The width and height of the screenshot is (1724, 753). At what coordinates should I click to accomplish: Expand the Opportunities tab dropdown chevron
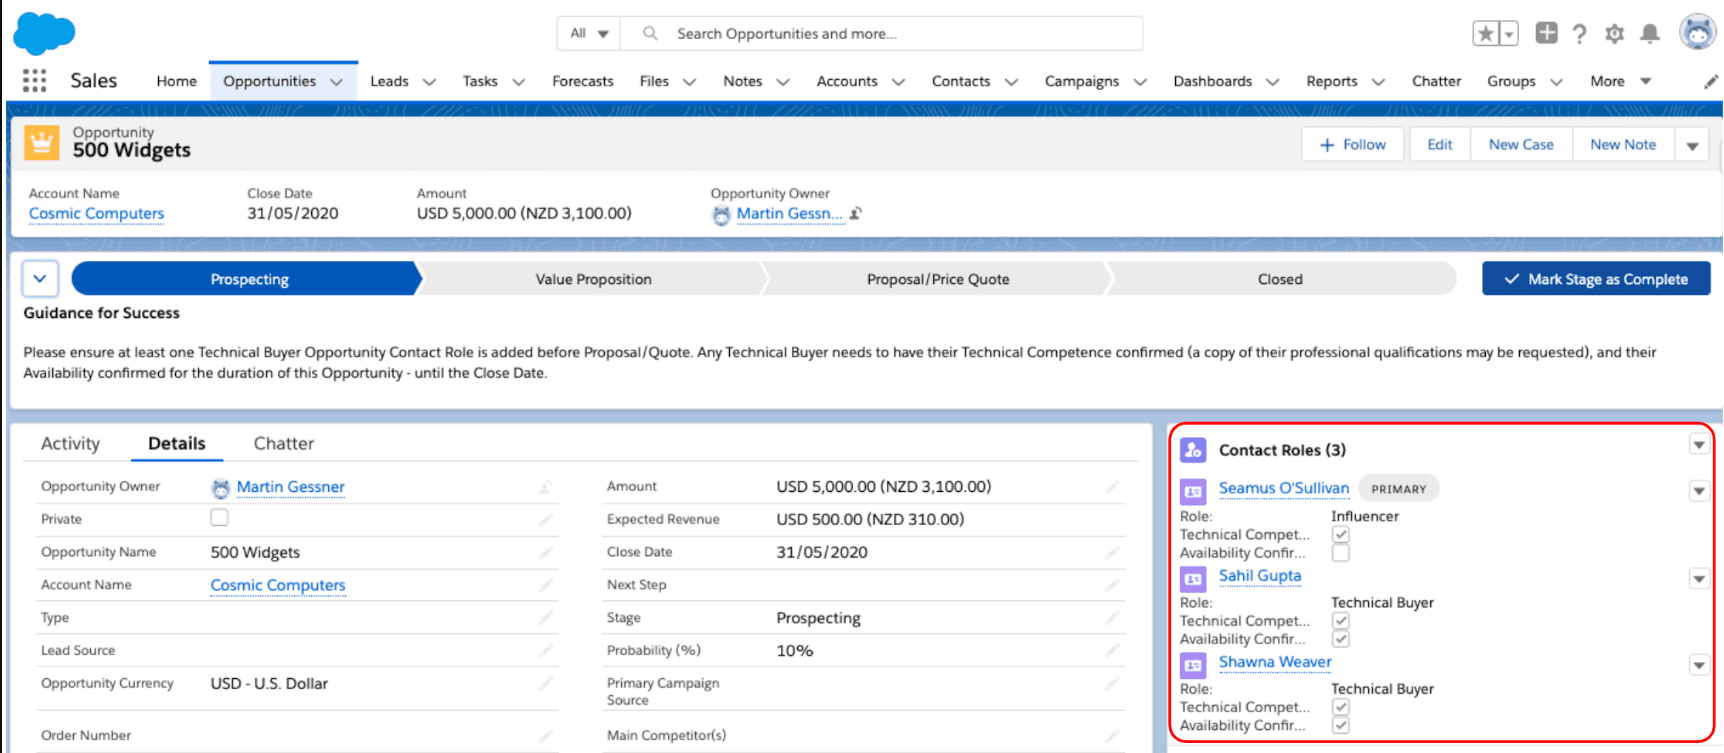click(336, 82)
